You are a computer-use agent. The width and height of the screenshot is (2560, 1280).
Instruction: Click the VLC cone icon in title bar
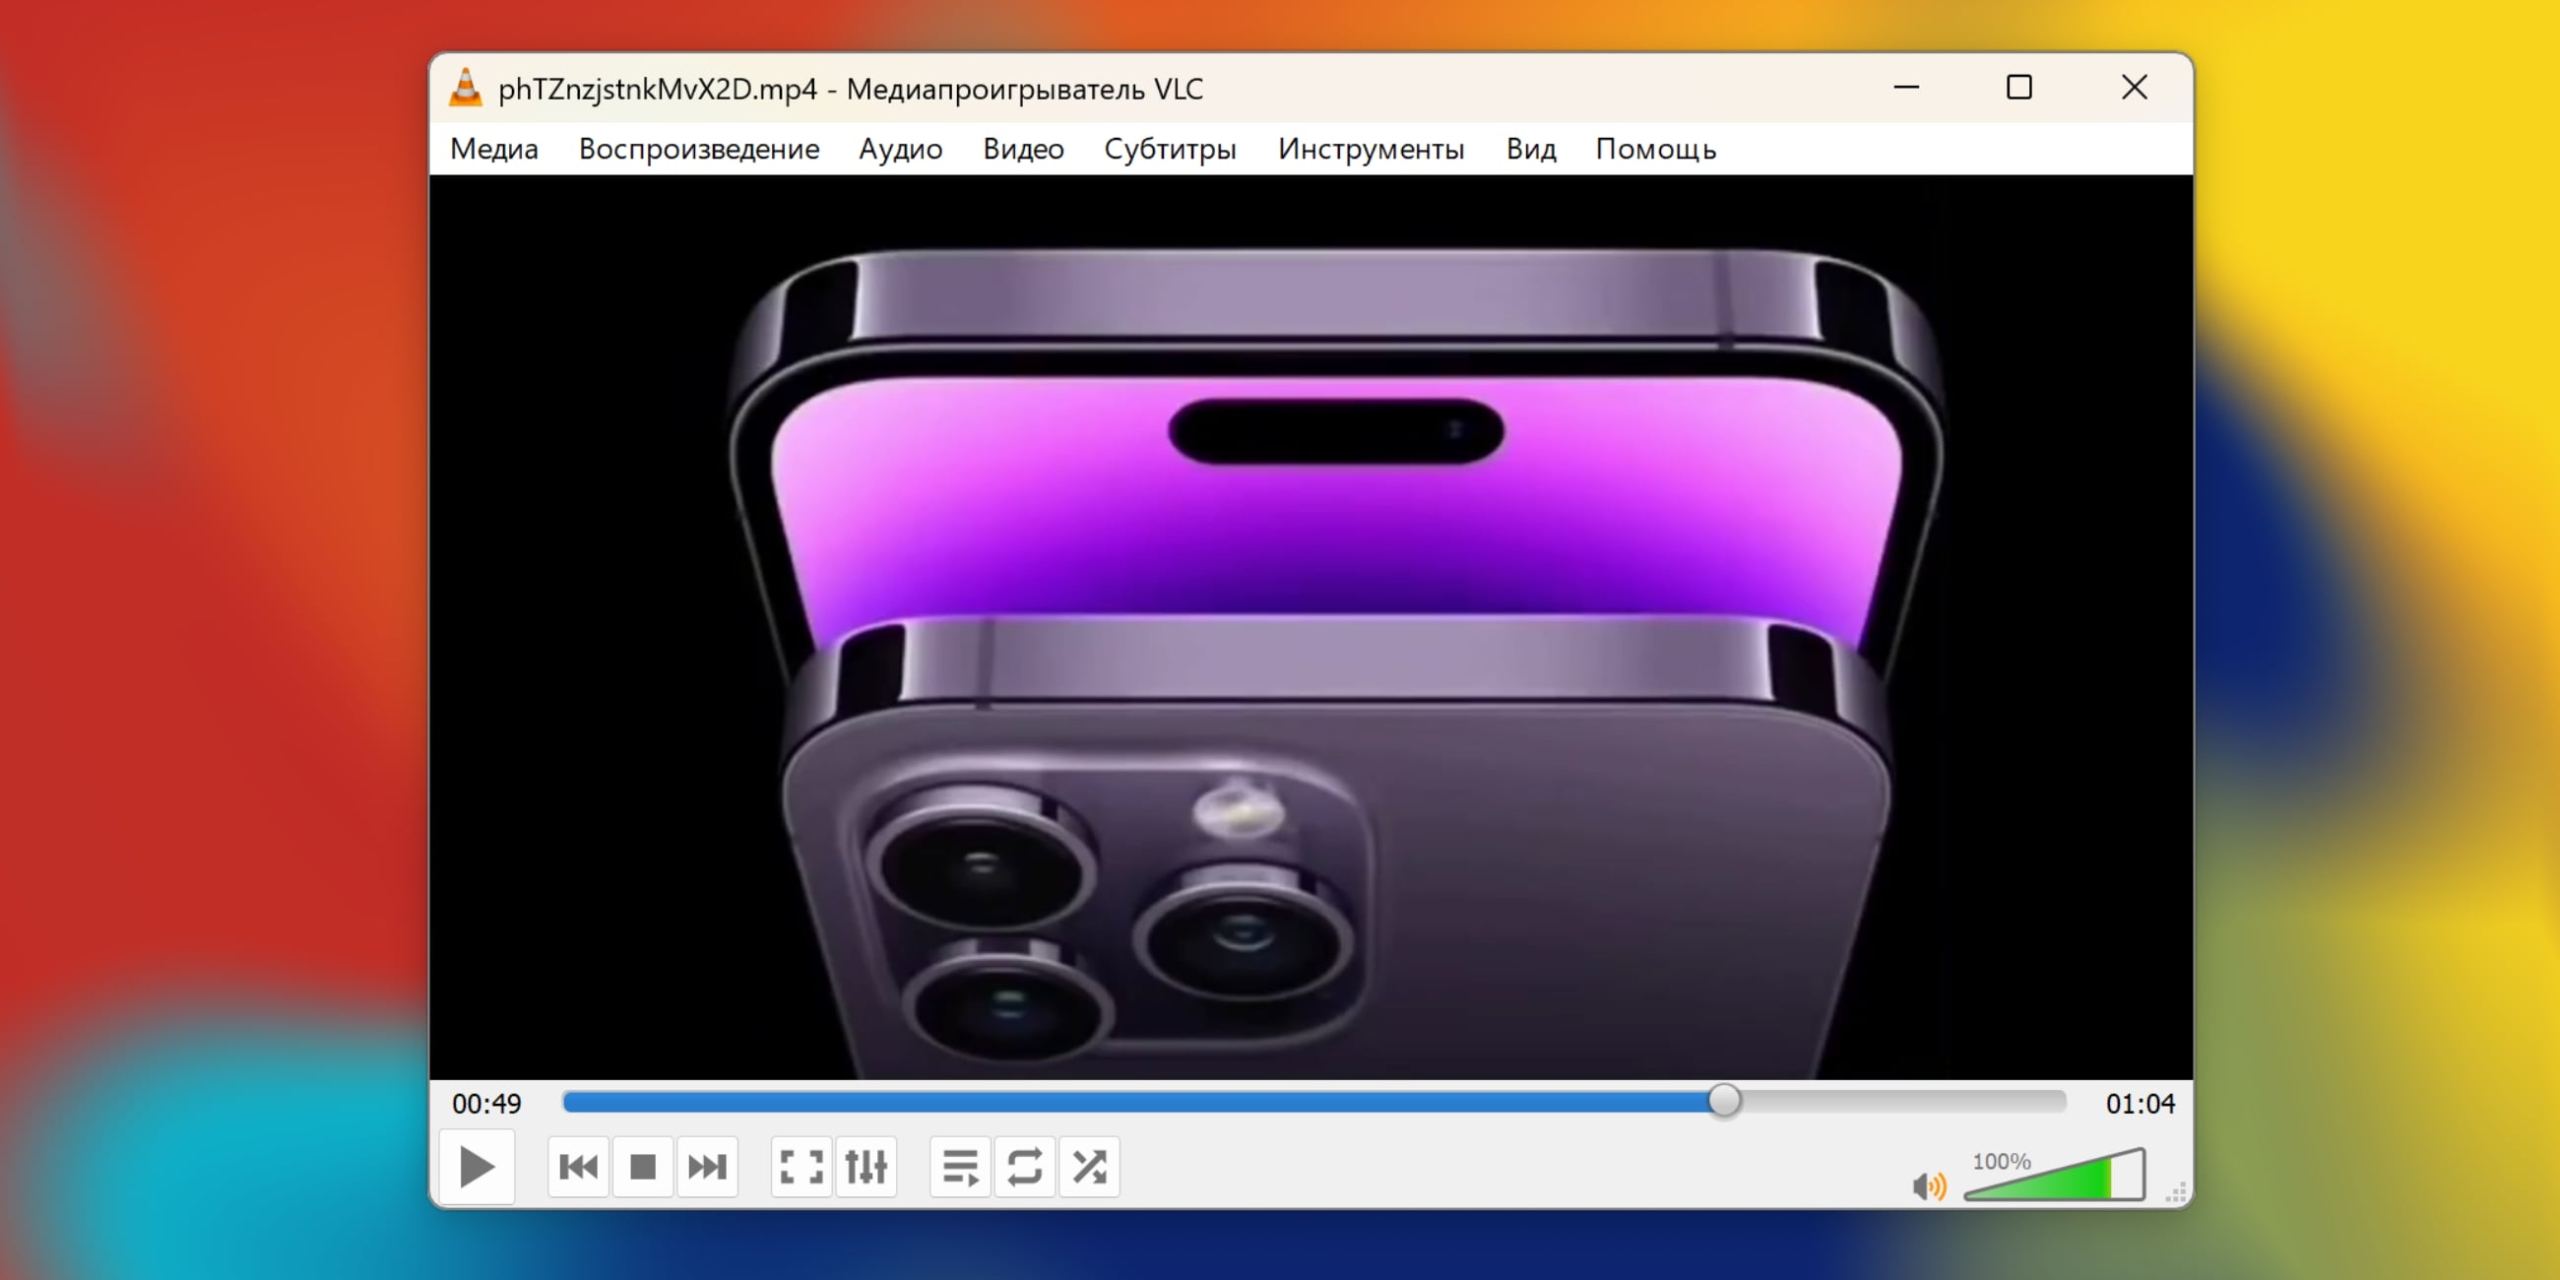pyautogui.click(x=467, y=88)
